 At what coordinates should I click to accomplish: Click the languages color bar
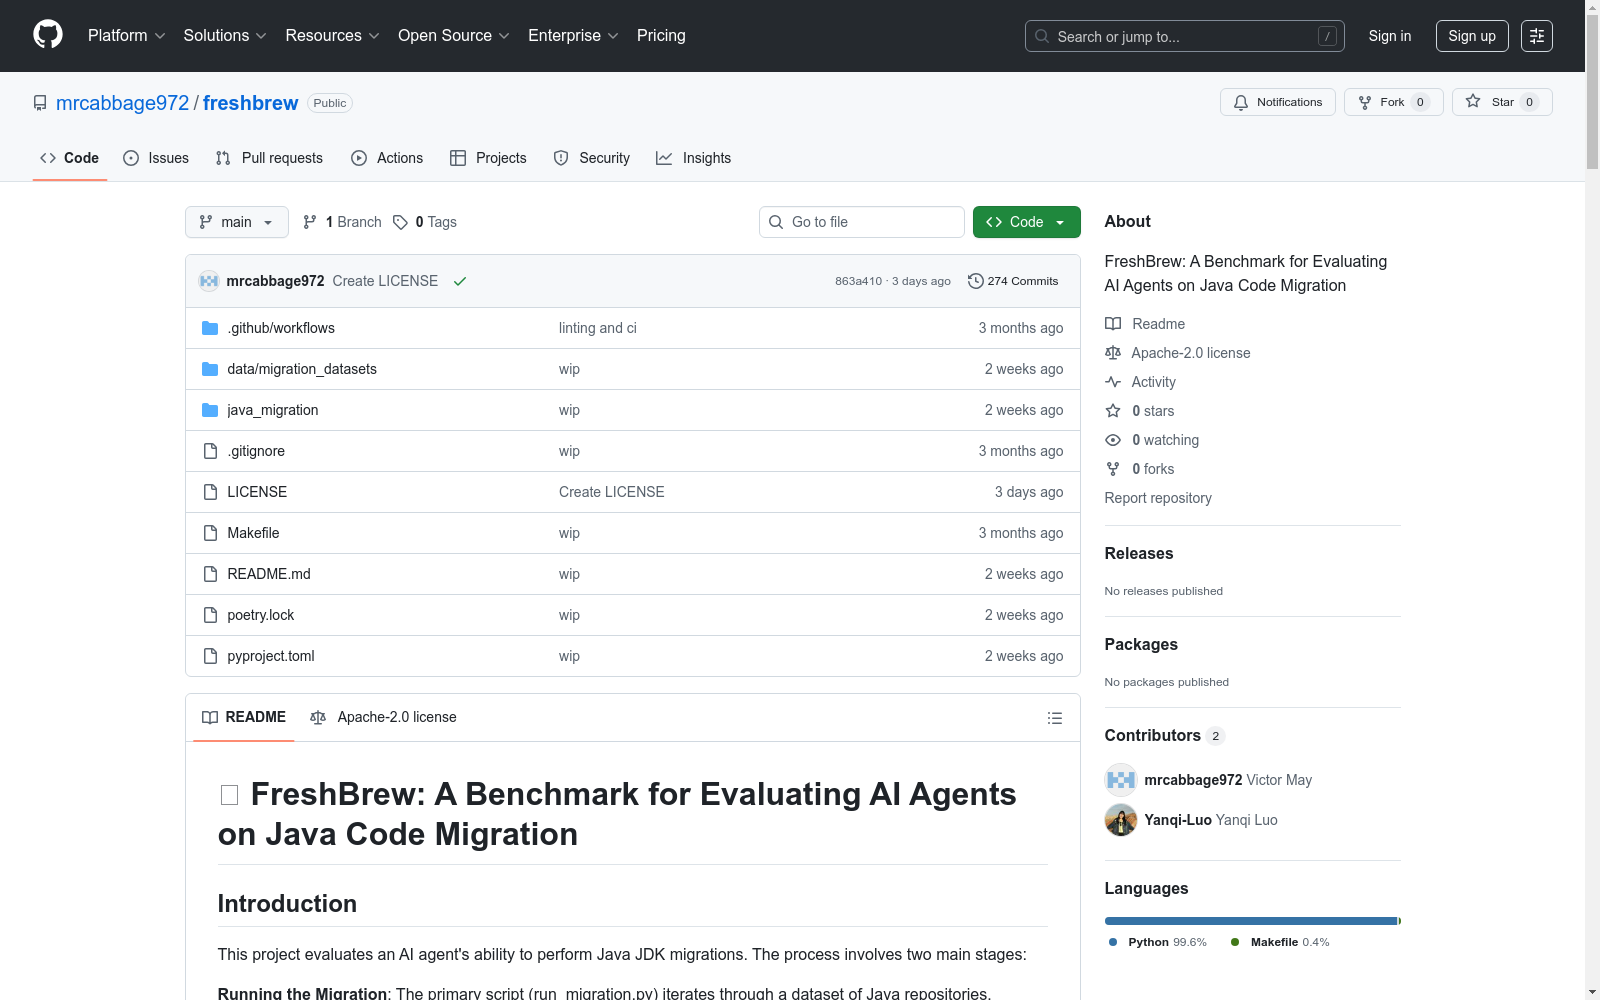(1252, 921)
